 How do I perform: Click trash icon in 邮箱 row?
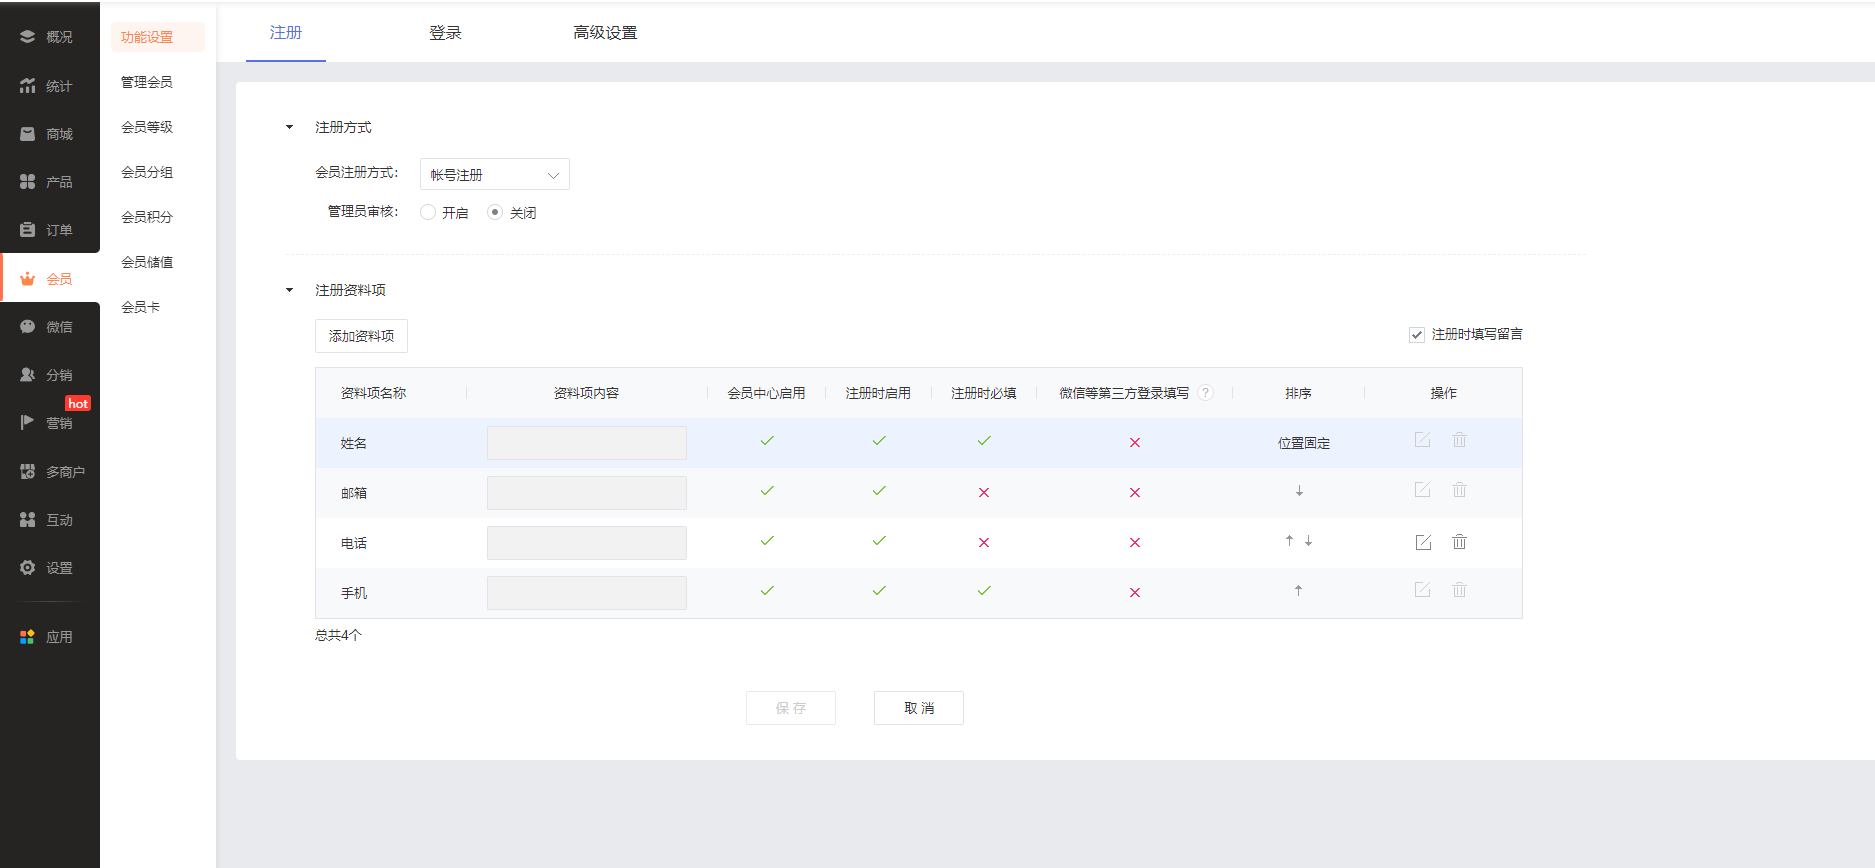click(x=1459, y=490)
